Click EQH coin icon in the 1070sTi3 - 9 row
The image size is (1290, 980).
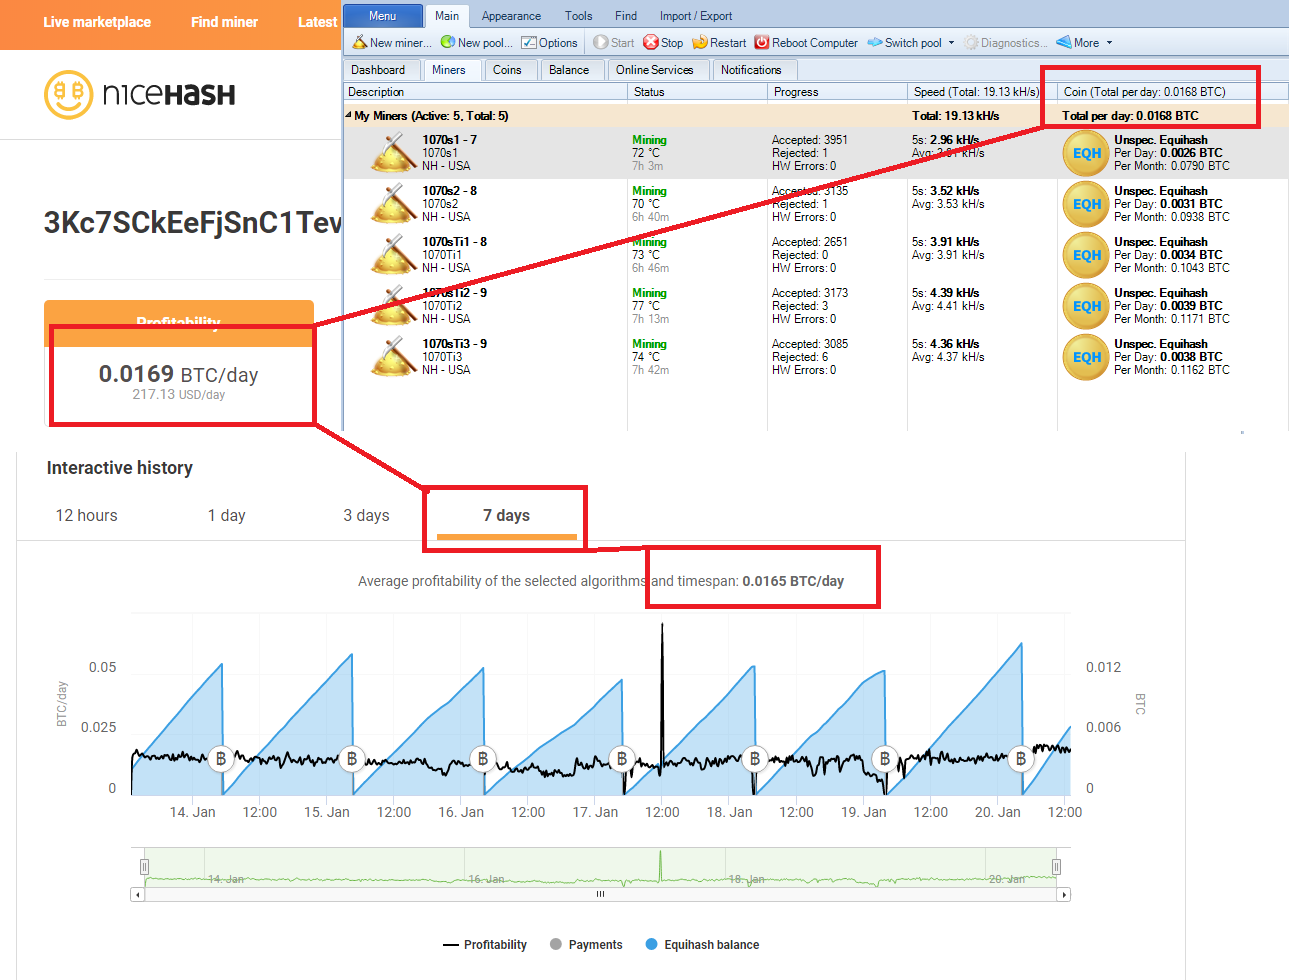coord(1087,357)
